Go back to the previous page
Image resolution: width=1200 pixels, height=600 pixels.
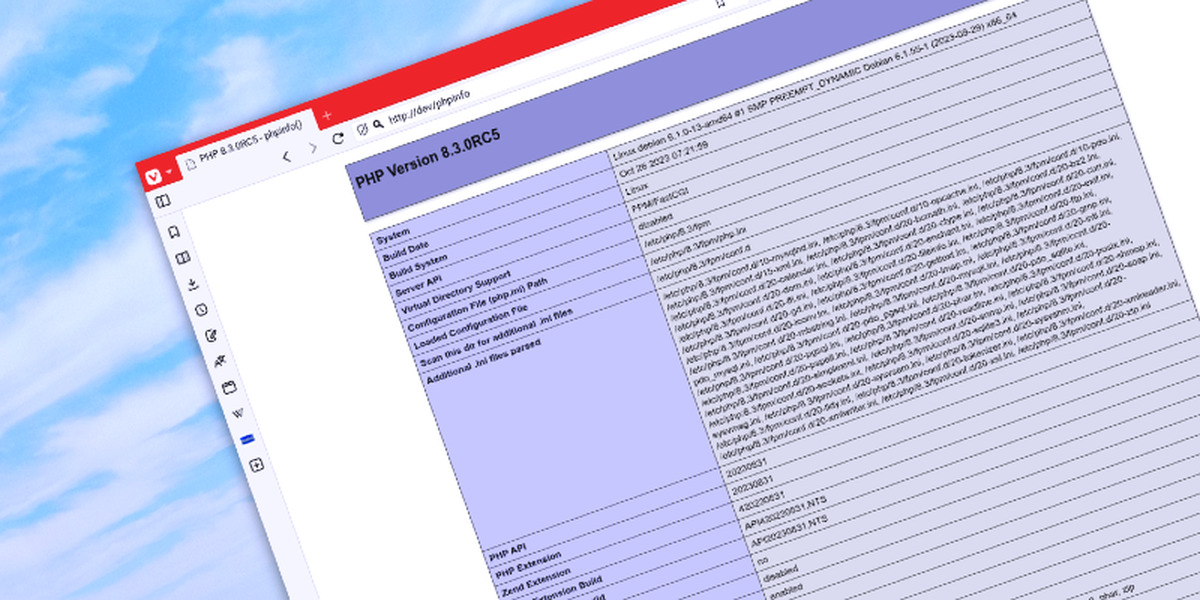coord(288,156)
